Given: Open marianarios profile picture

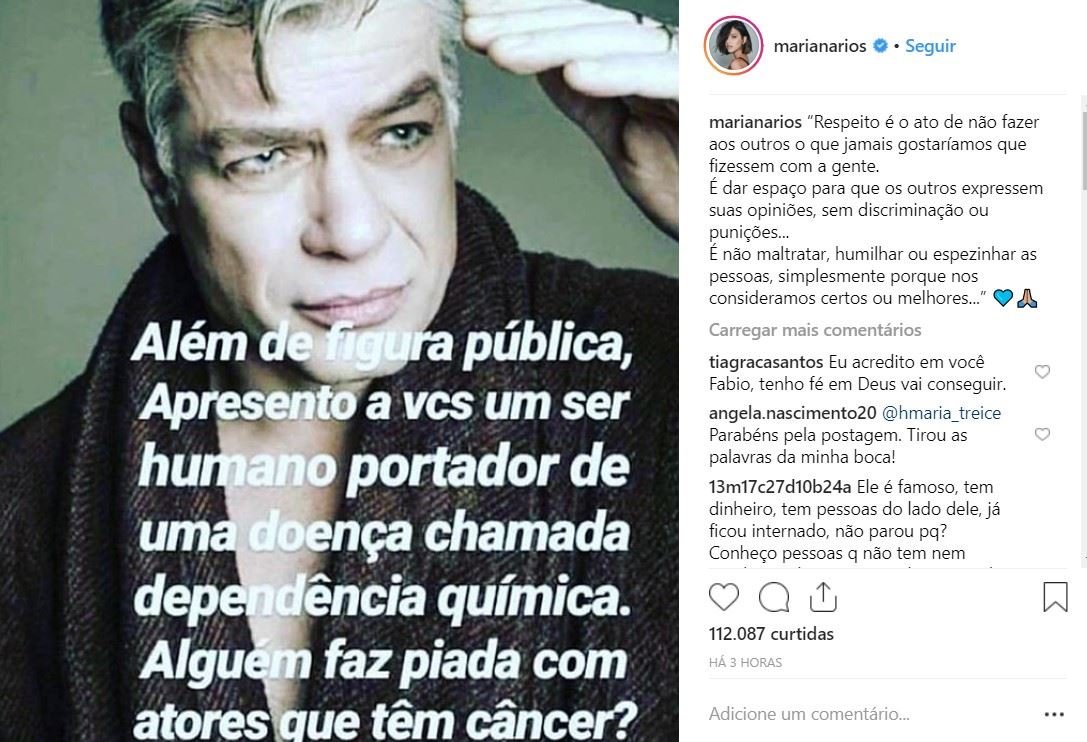Looking at the screenshot, I should click(x=733, y=46).
